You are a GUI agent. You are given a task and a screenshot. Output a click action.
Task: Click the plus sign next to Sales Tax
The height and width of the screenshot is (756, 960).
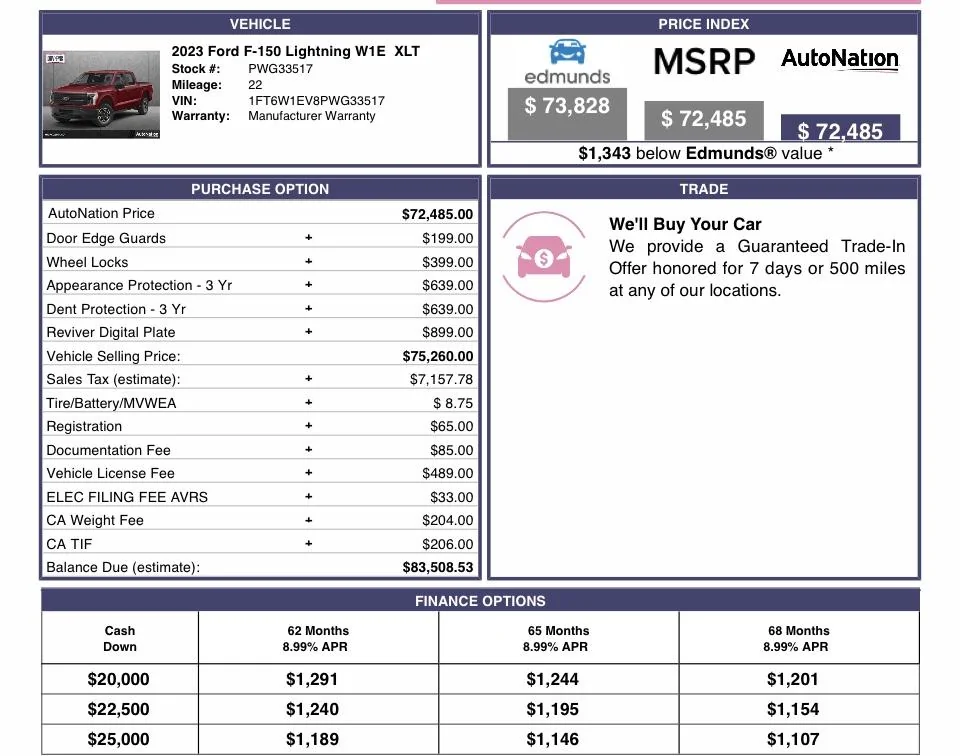tap(309, 379)
